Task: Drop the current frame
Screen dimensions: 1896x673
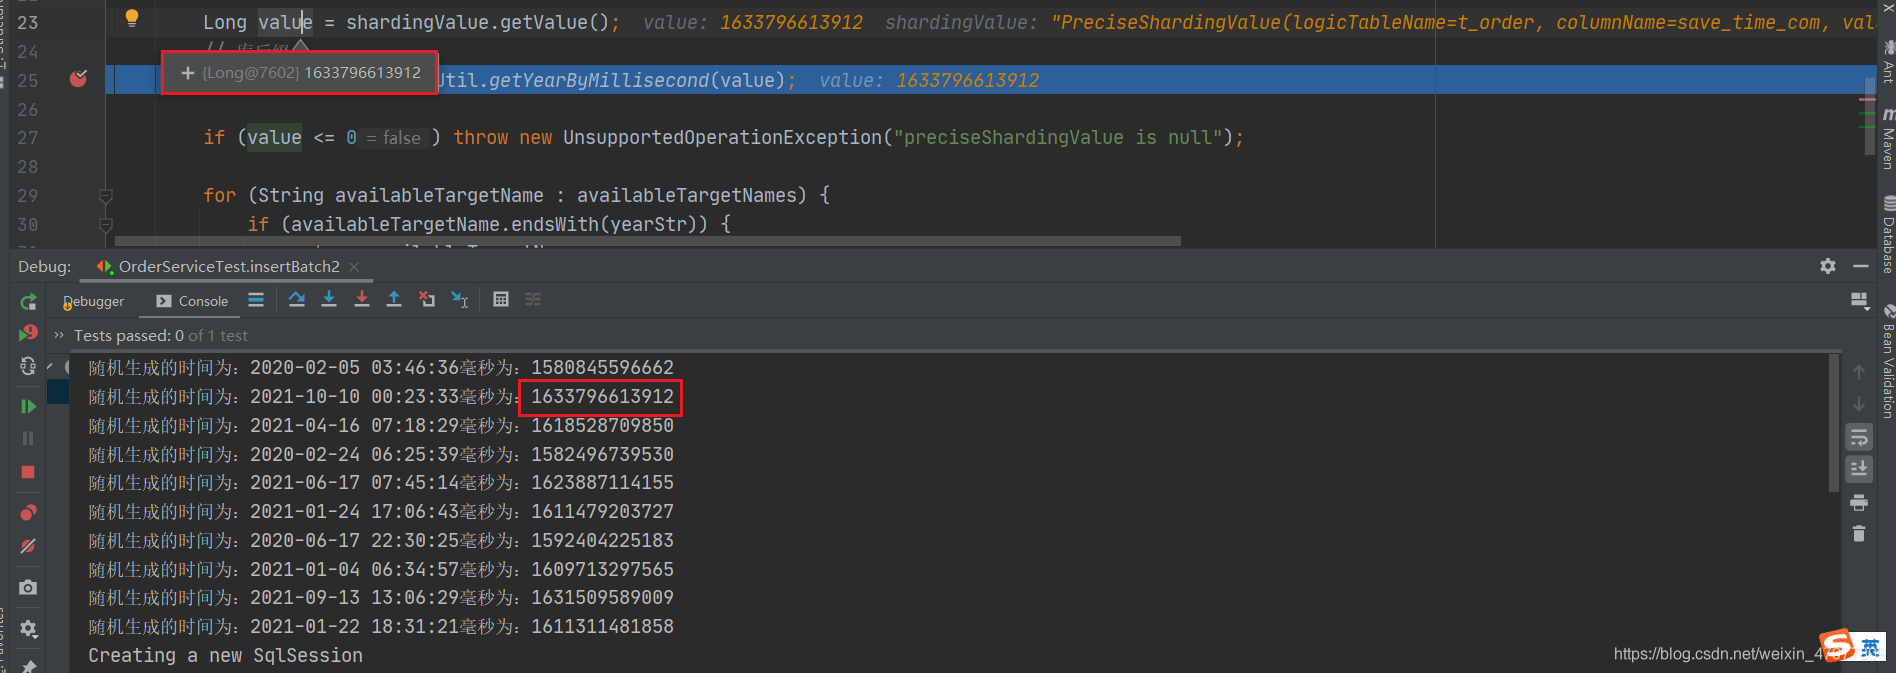Action: (427, 299)
